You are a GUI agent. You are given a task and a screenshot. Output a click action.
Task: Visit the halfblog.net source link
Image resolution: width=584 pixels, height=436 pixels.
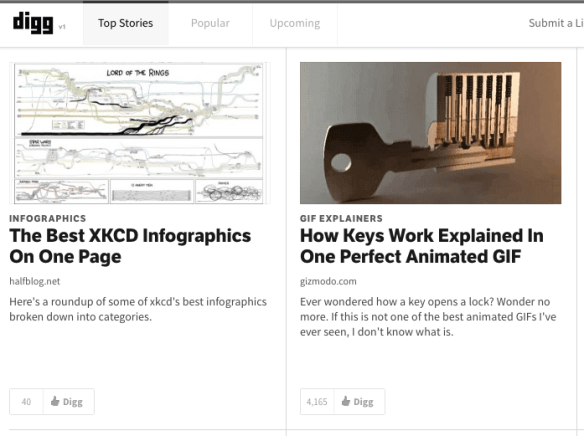click(x=35, y=281)
